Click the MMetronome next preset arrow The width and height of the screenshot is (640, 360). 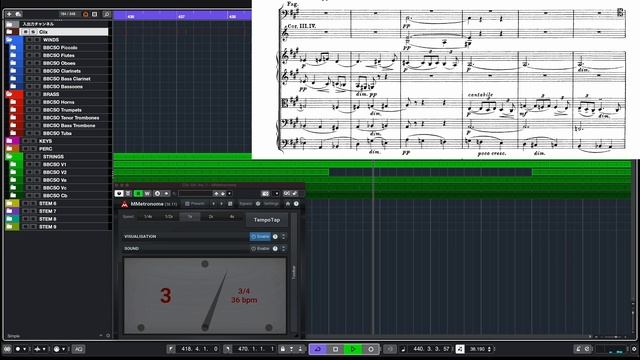point(222,204)
